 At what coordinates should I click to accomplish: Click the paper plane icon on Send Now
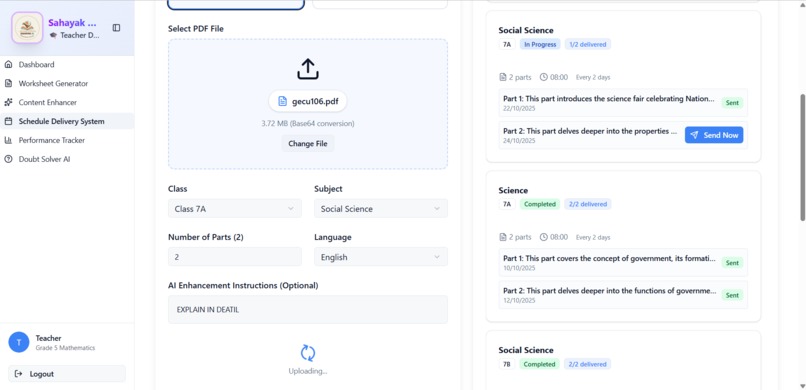[694, 135]
